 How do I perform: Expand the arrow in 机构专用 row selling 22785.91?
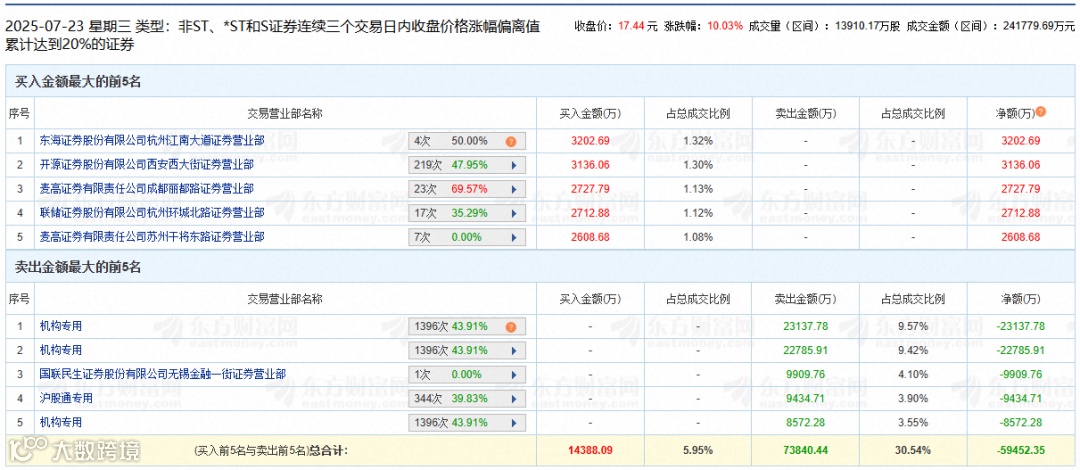pos(512,351)
